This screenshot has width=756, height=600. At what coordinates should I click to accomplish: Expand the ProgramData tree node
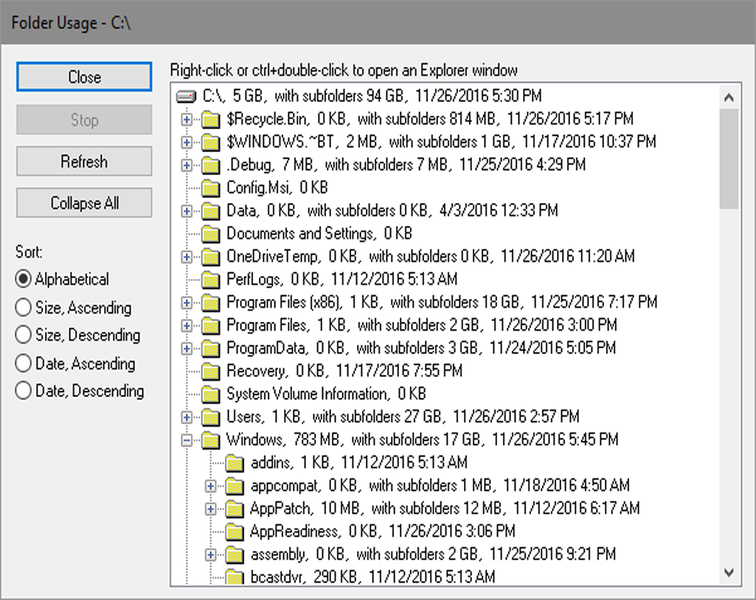(187, 349)
